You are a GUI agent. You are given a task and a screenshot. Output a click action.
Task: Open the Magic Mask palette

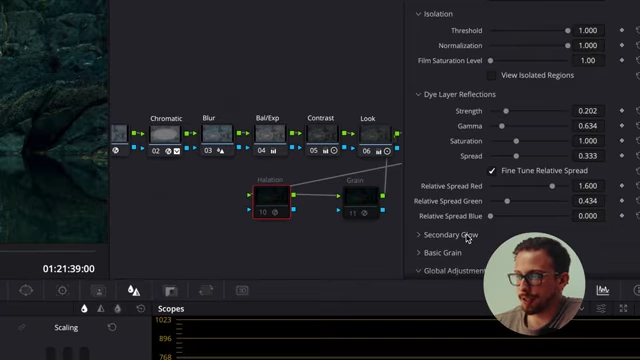coord(98,291)
